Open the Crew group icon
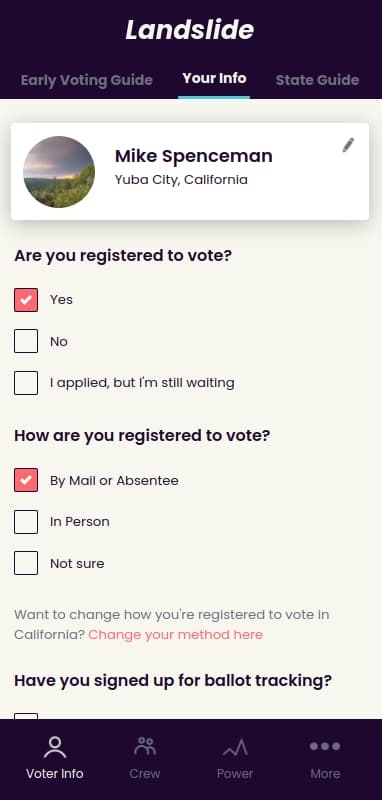Viewport: 382px width, 800px height. click(x=145, y=746)
